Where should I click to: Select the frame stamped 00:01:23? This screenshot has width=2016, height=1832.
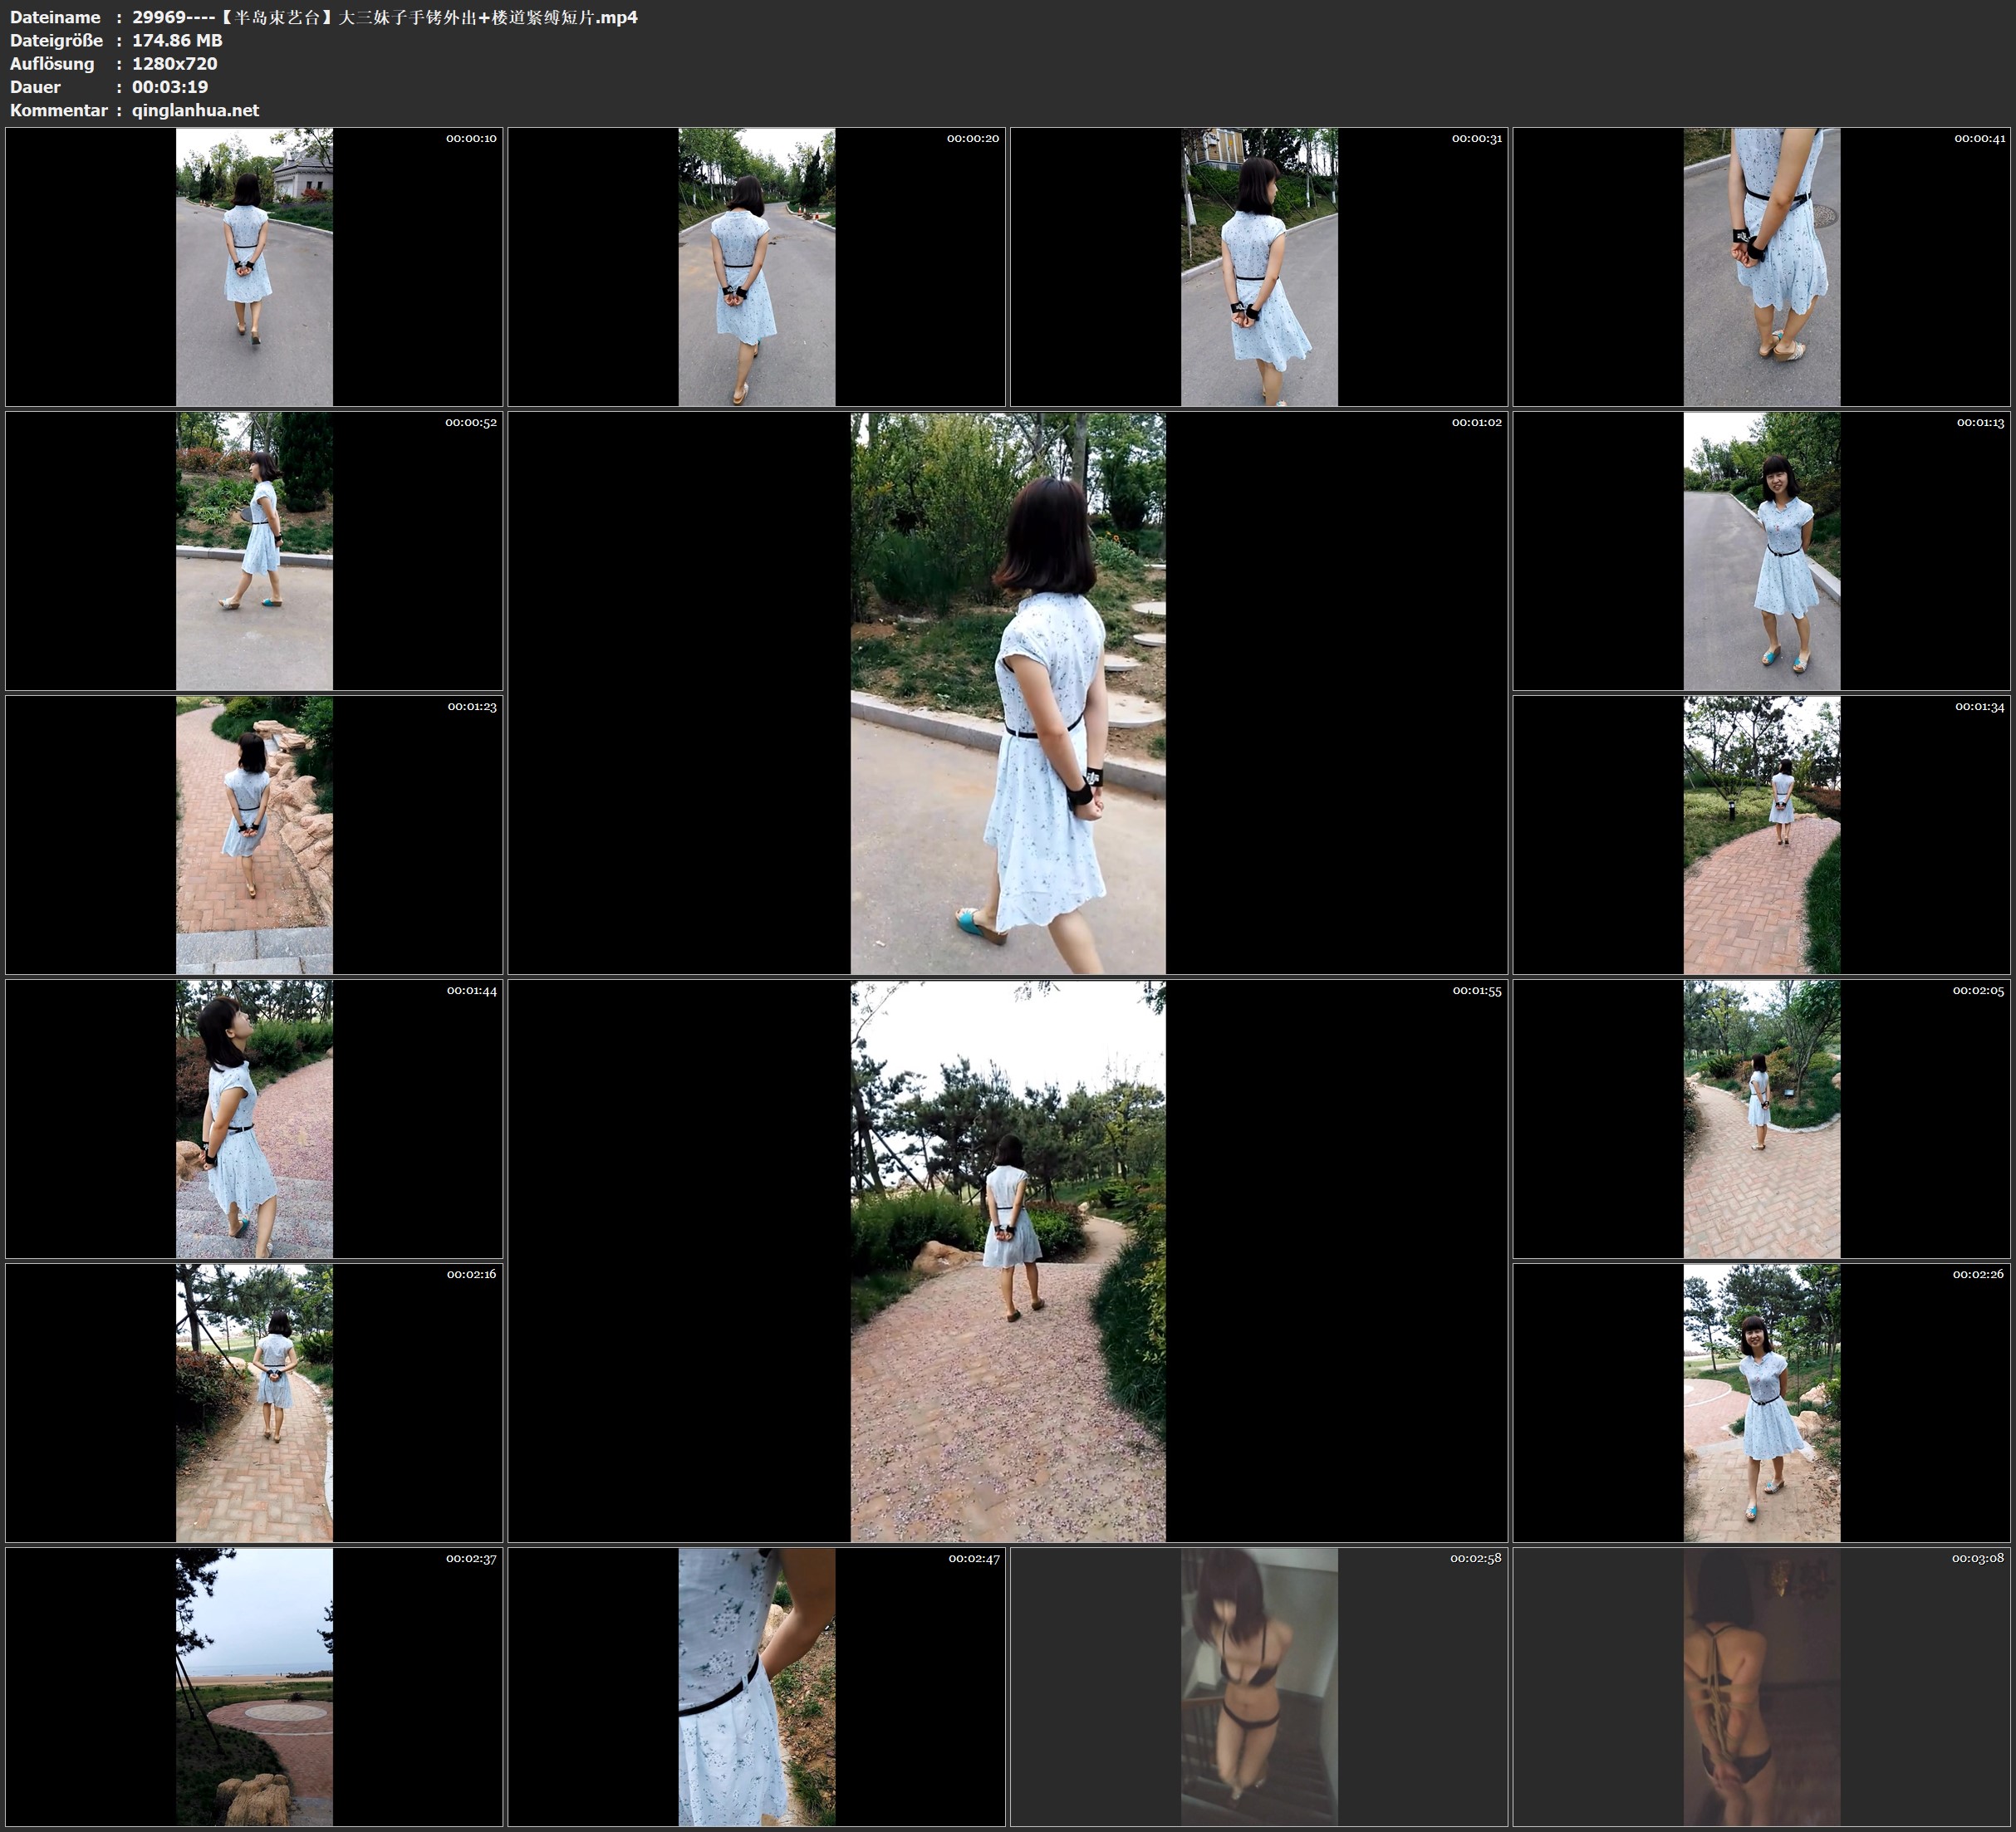point(254,835)
